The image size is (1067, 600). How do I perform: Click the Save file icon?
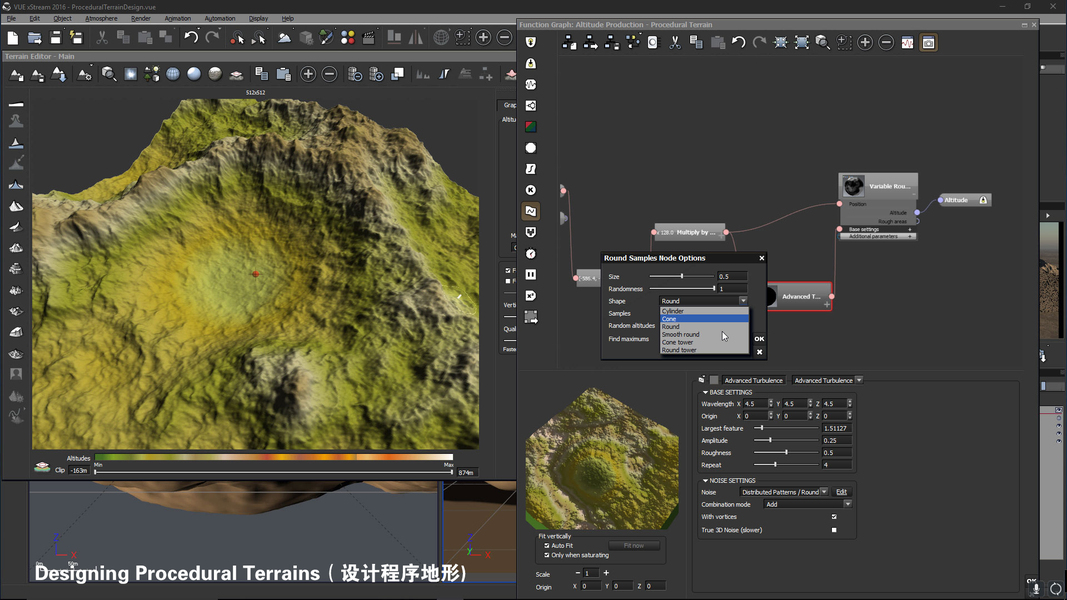[55, 37]
